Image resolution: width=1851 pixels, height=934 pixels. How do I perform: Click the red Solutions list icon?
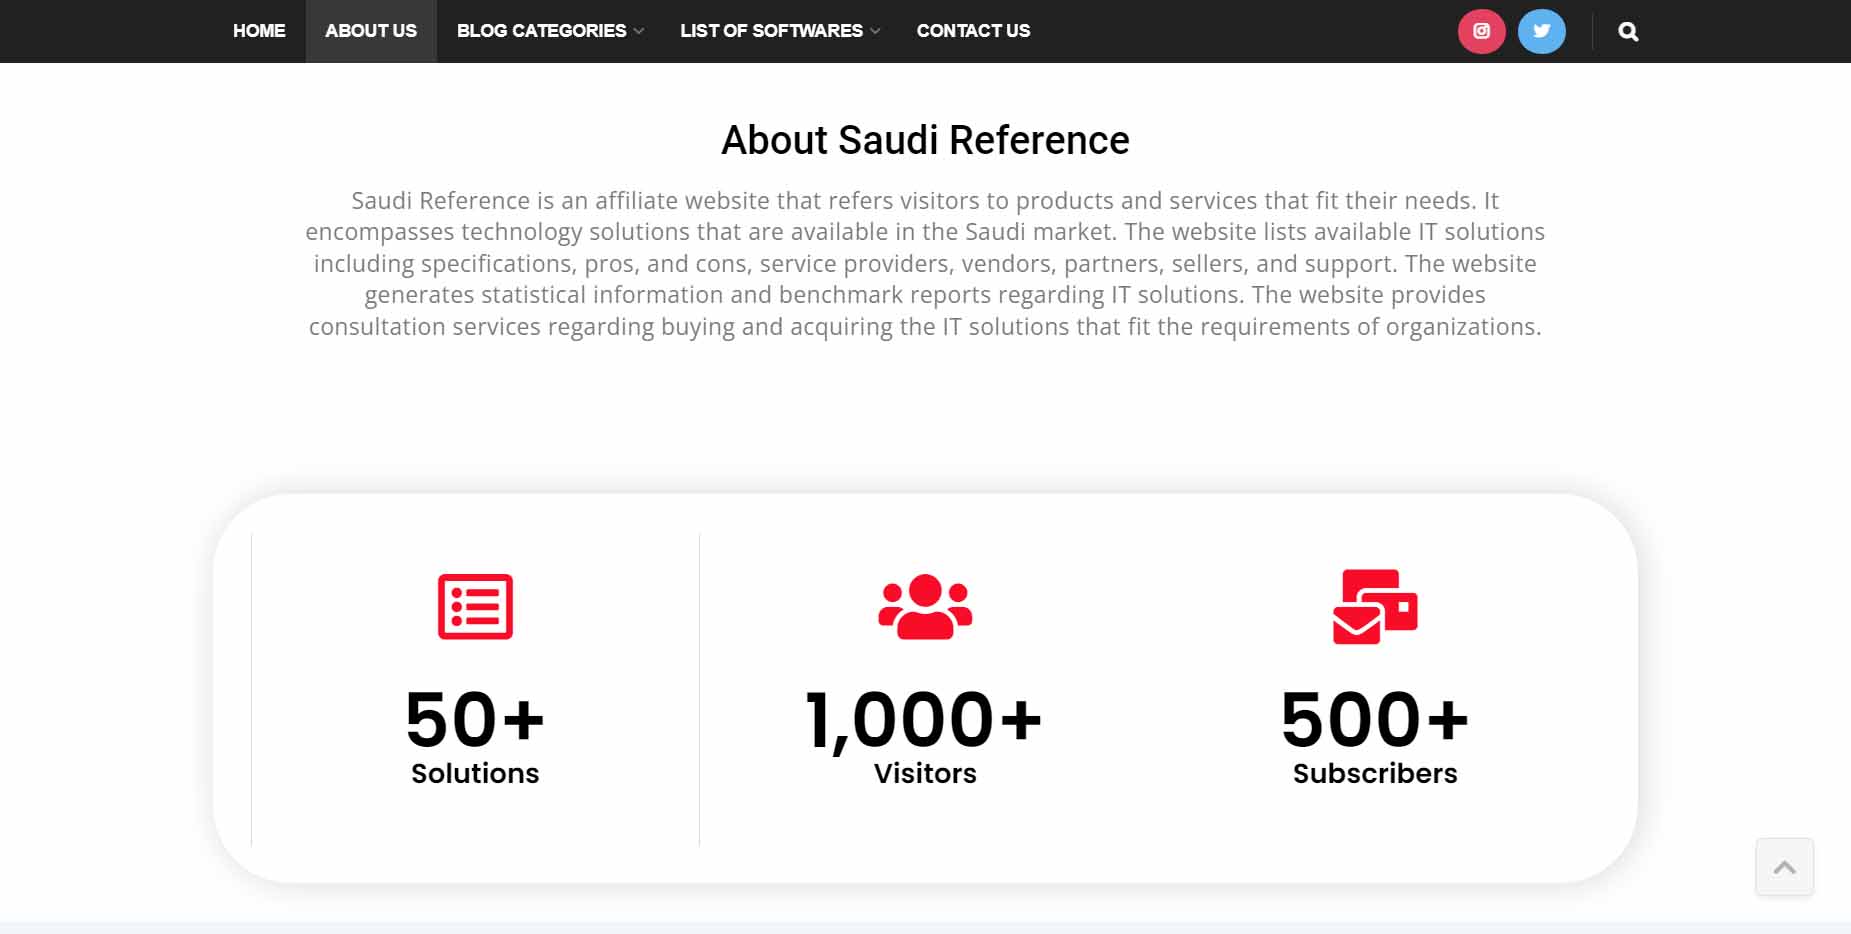pyautogui.click(x=475, y=606)
